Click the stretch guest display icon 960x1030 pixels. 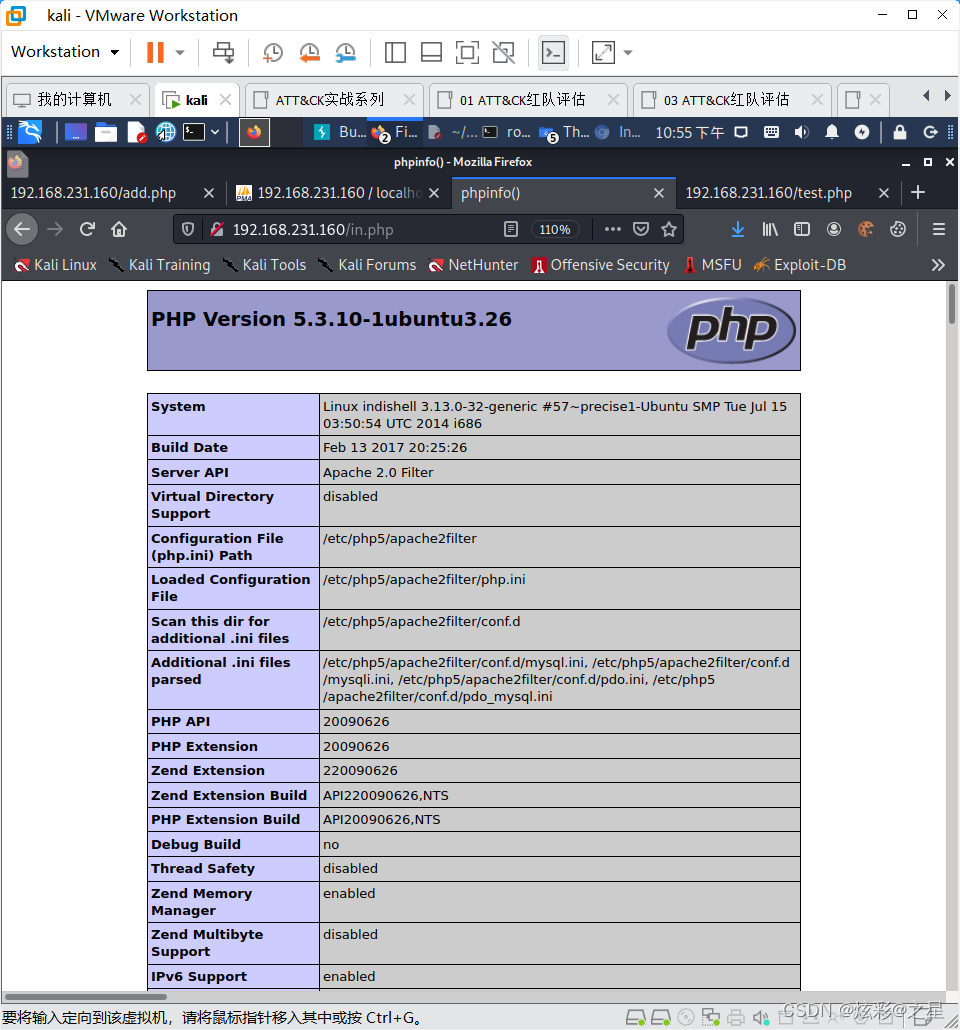pyautogui.click(x=603, y=53)
